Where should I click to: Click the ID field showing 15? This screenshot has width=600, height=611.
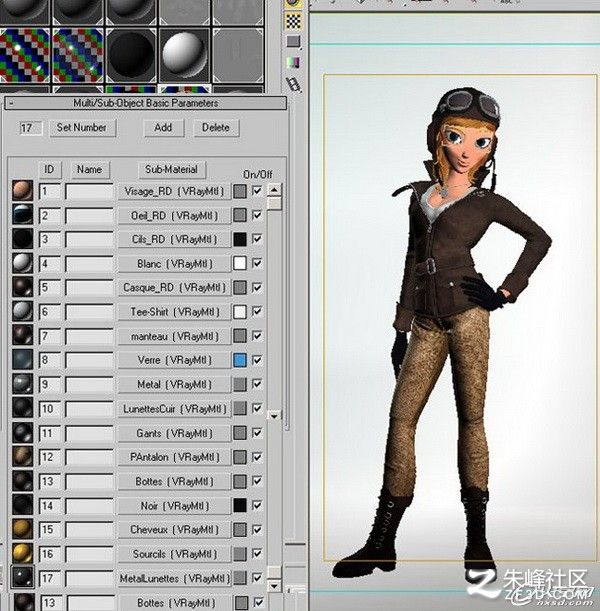(x=50, y=530)
